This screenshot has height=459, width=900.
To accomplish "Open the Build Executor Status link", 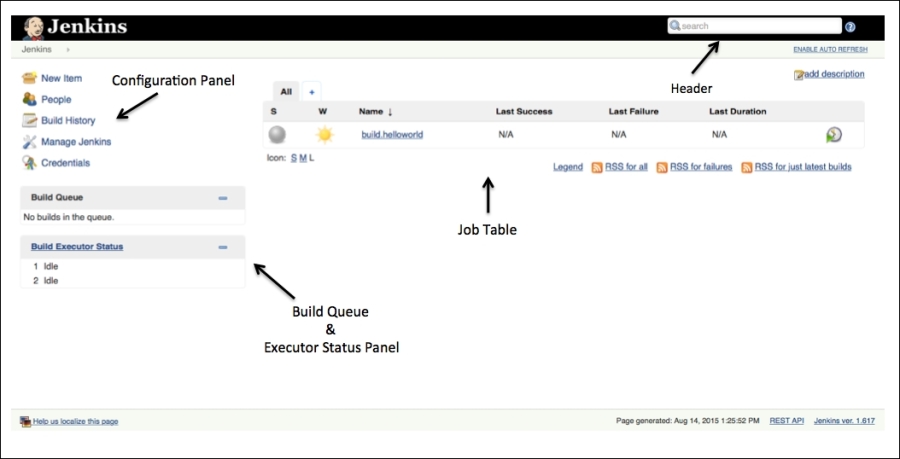I will pyautogui.click(x=77, y=247).
